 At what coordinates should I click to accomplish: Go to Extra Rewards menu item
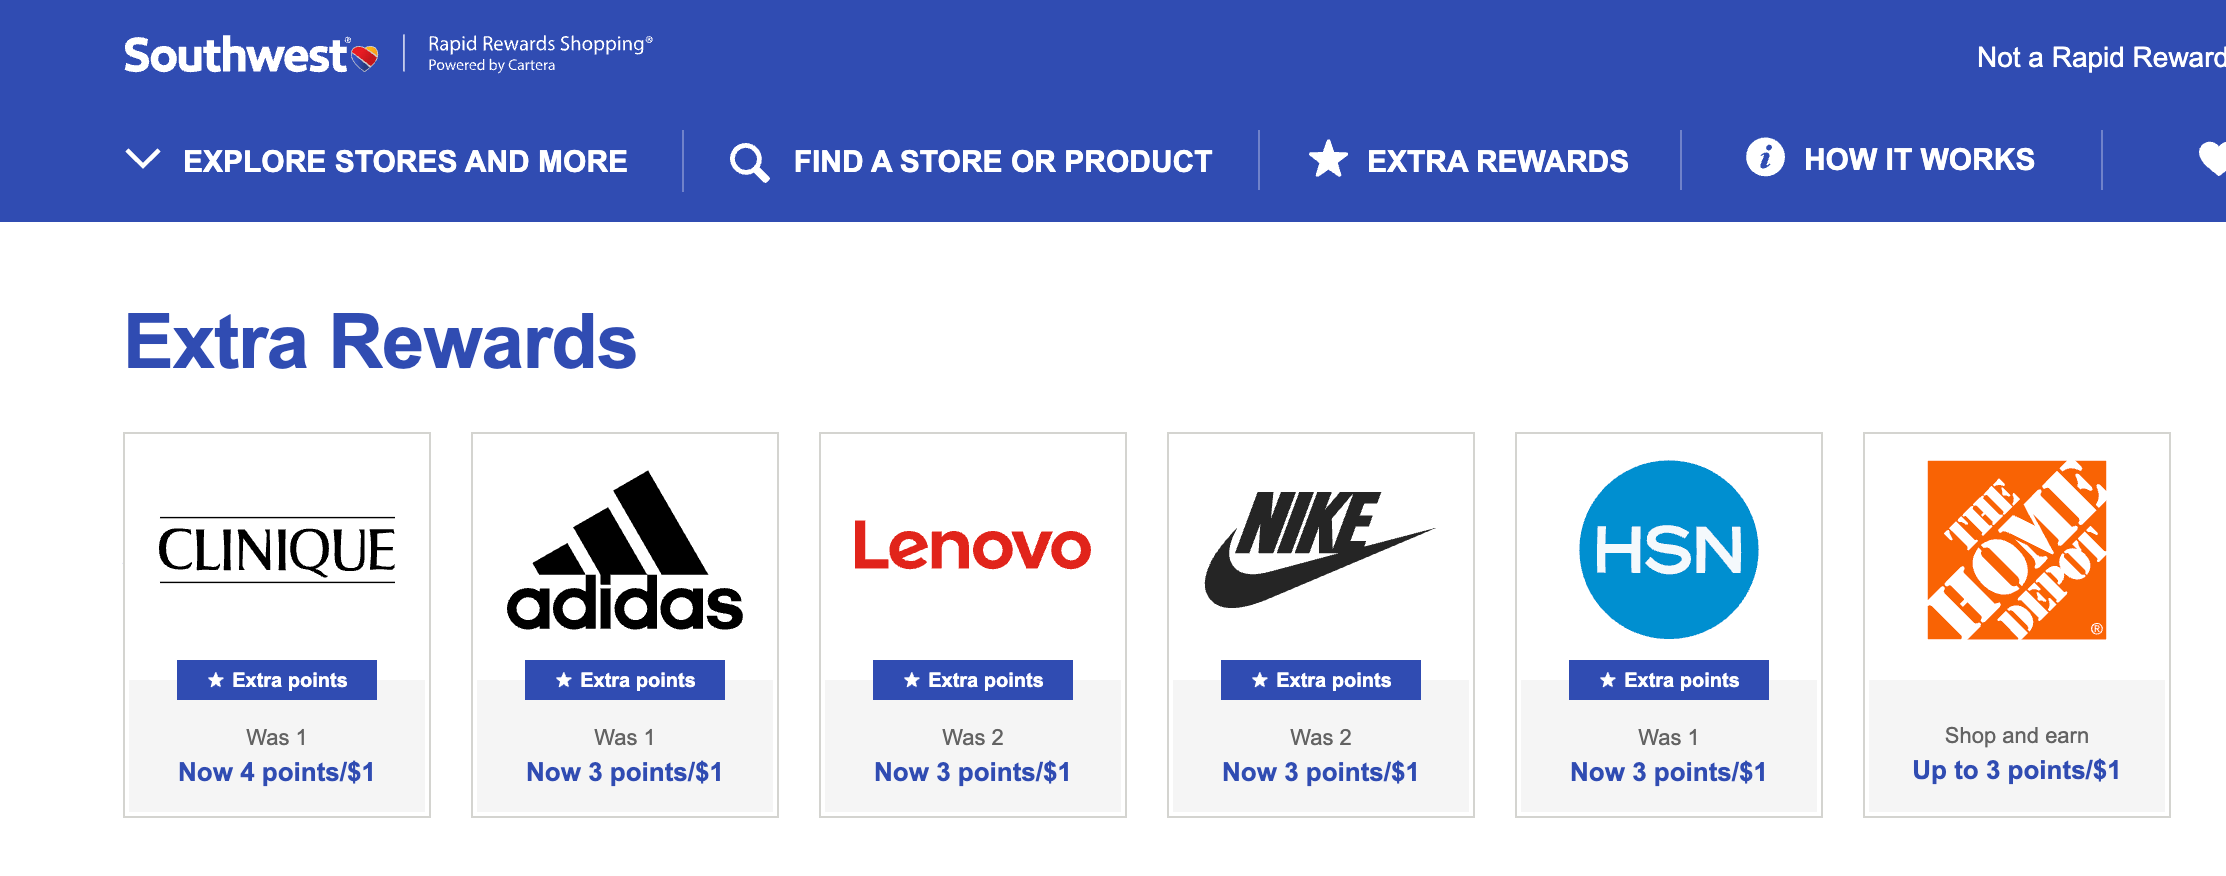[x=1497, y=161]
